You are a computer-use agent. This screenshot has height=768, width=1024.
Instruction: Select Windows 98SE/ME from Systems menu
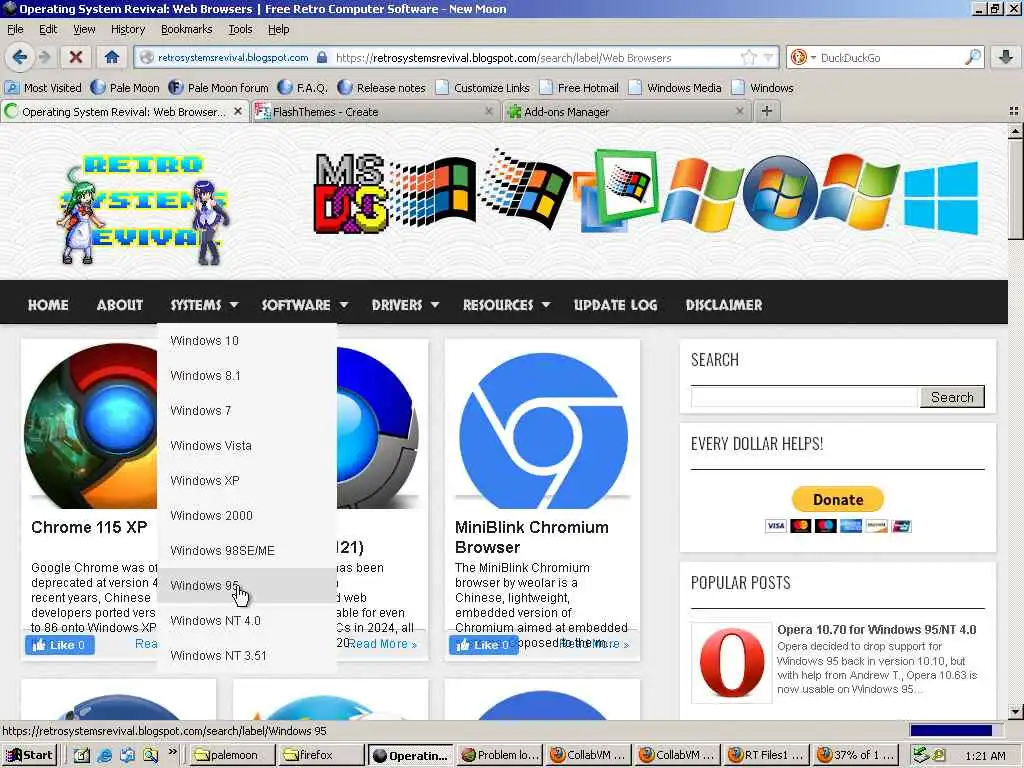[x=247, y=551]
